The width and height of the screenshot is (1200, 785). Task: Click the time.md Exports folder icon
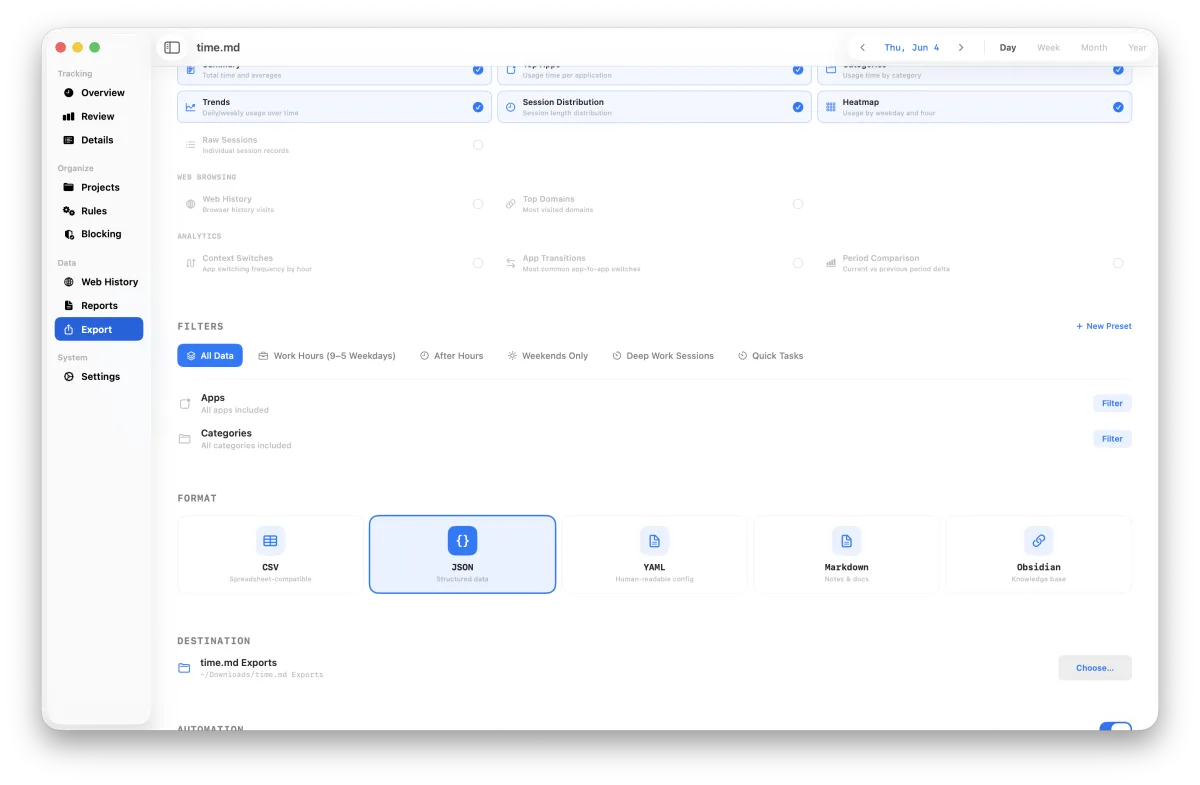(x=184, y=668)
